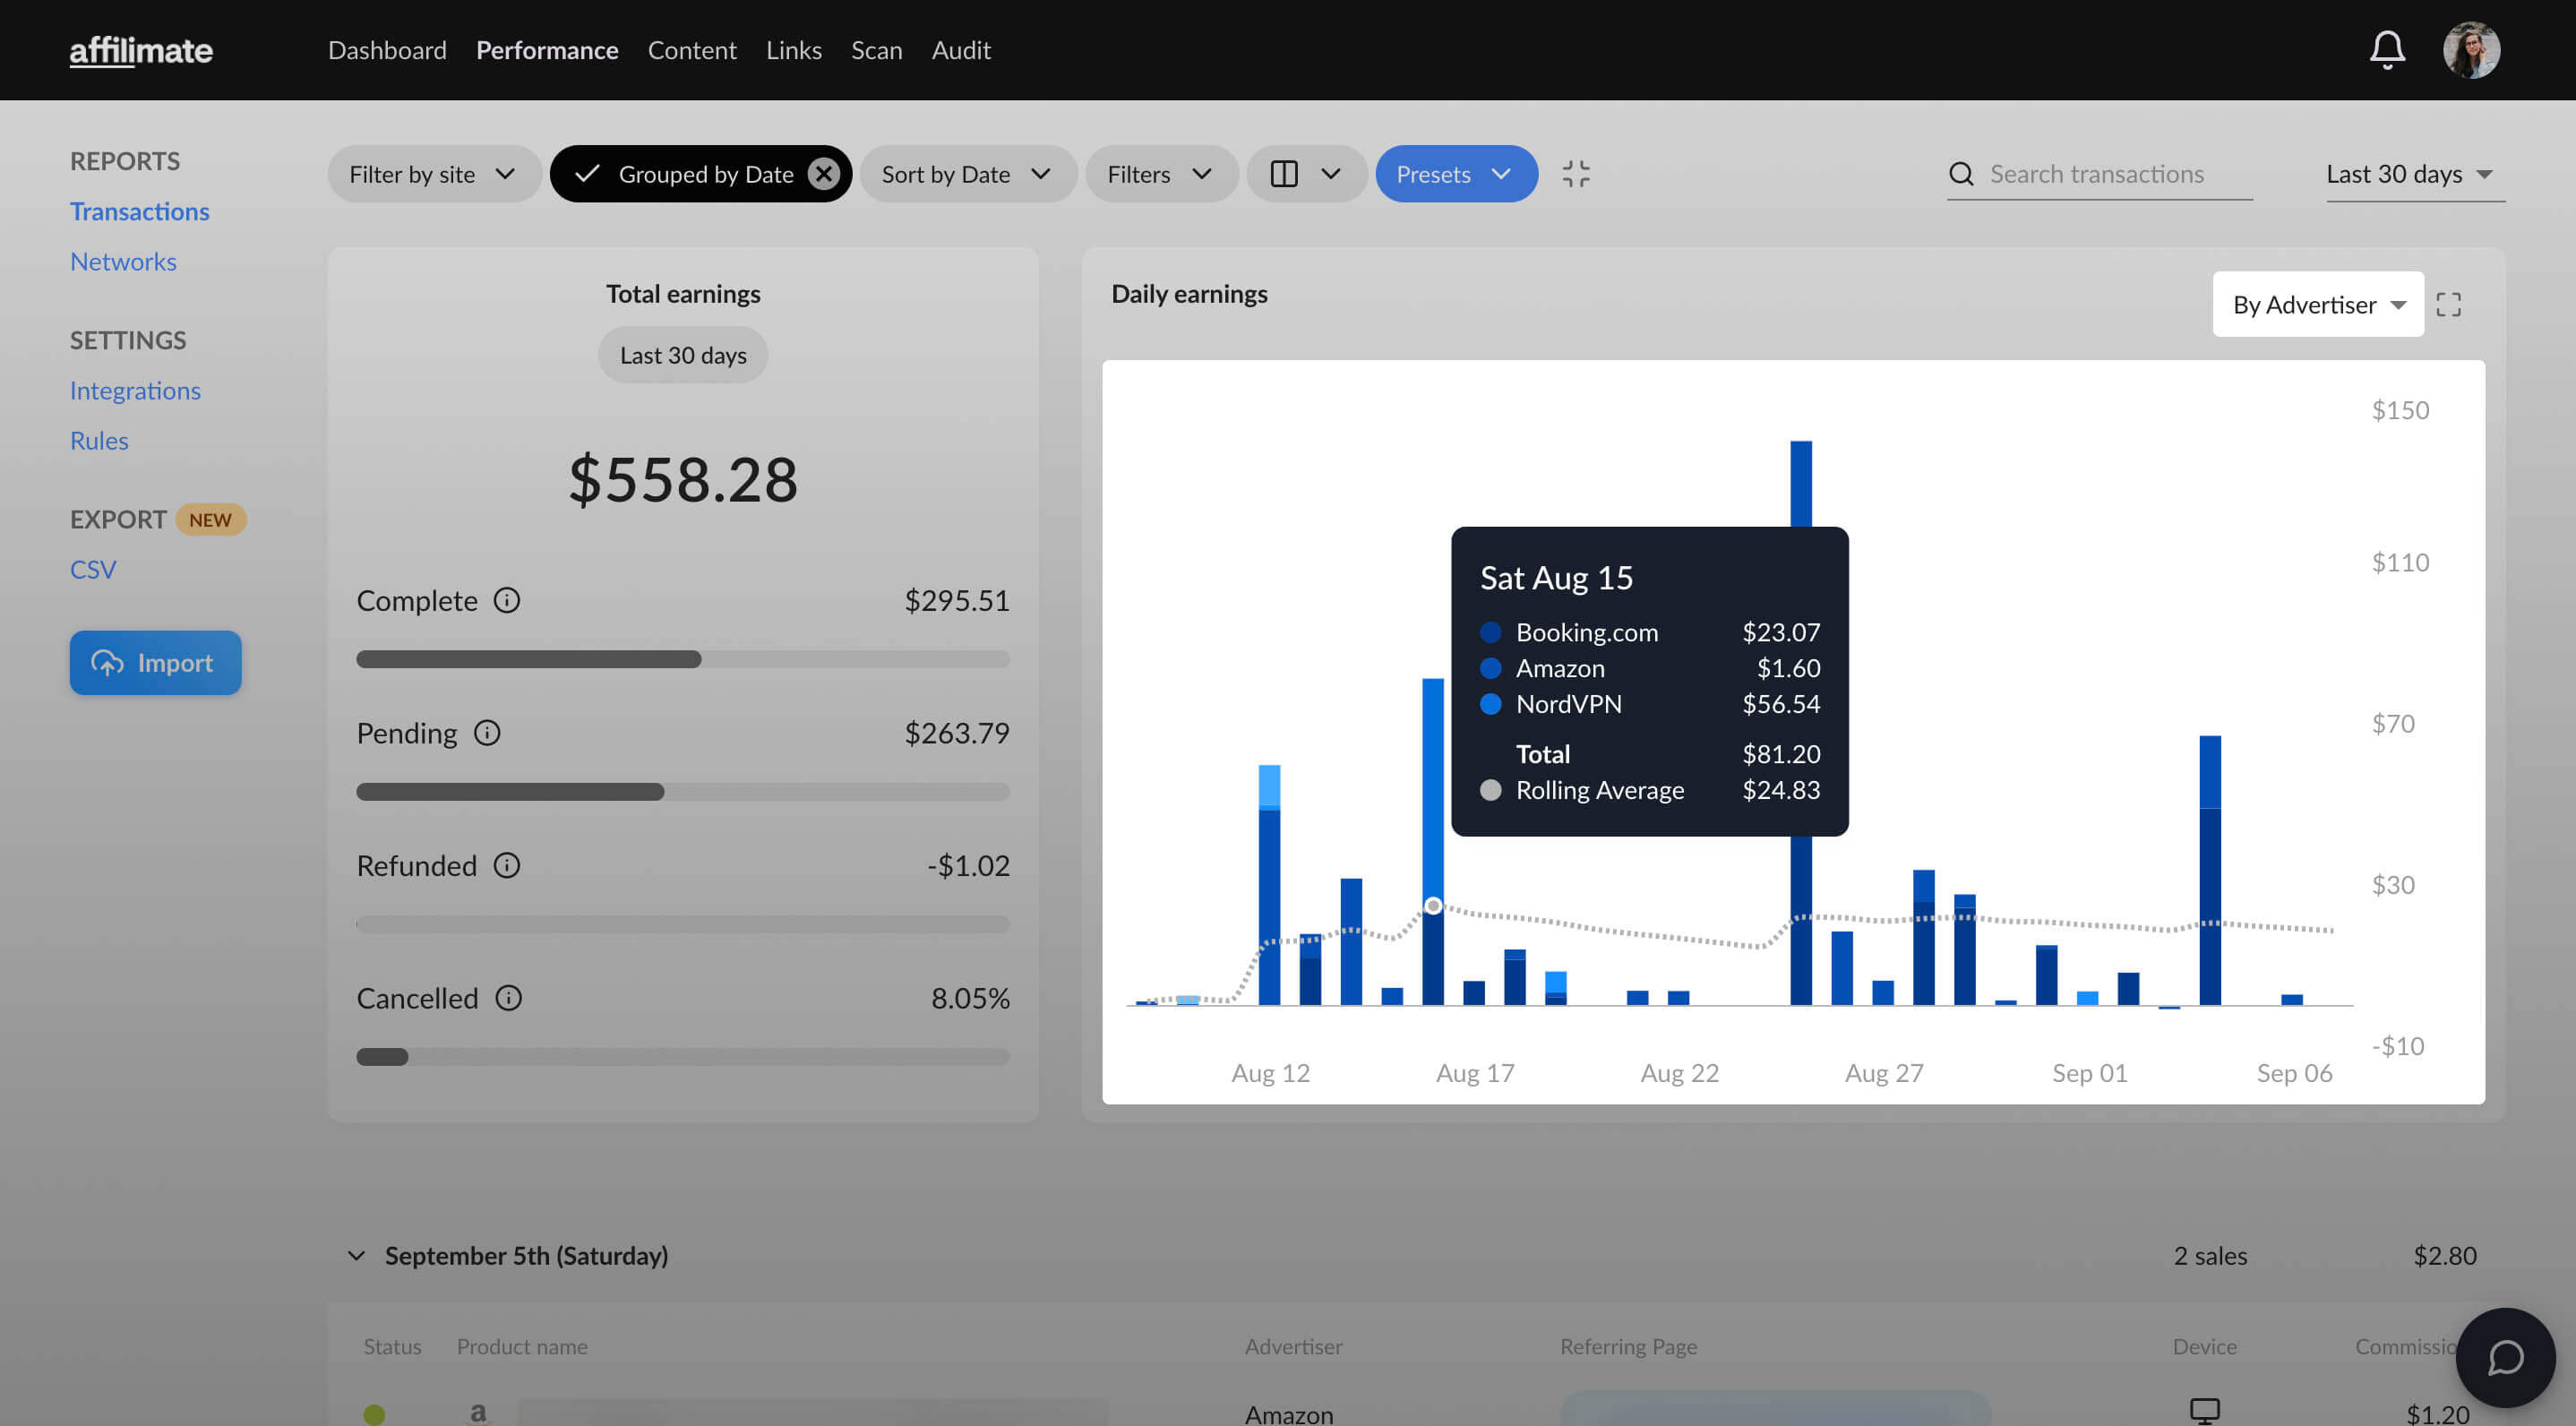The image size is (2576, 1426).
Task: Click the expand chart fullscreen icon
Action: 2448,302
